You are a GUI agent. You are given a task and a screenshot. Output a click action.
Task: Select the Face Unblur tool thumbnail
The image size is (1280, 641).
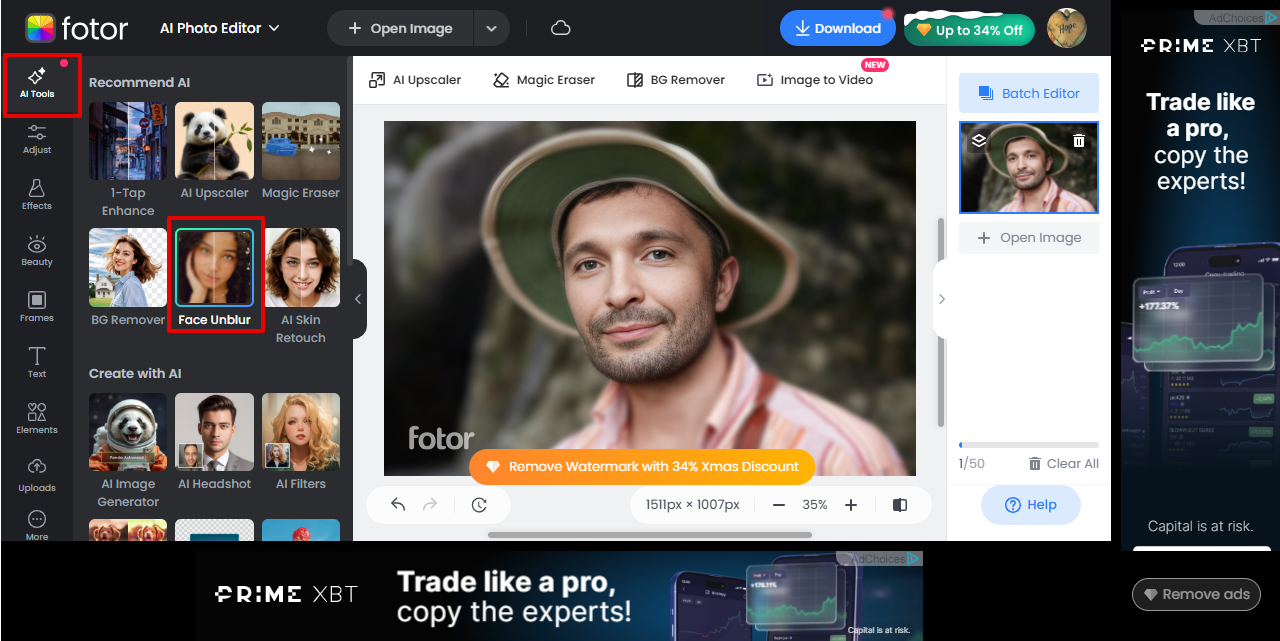point(214,267)
